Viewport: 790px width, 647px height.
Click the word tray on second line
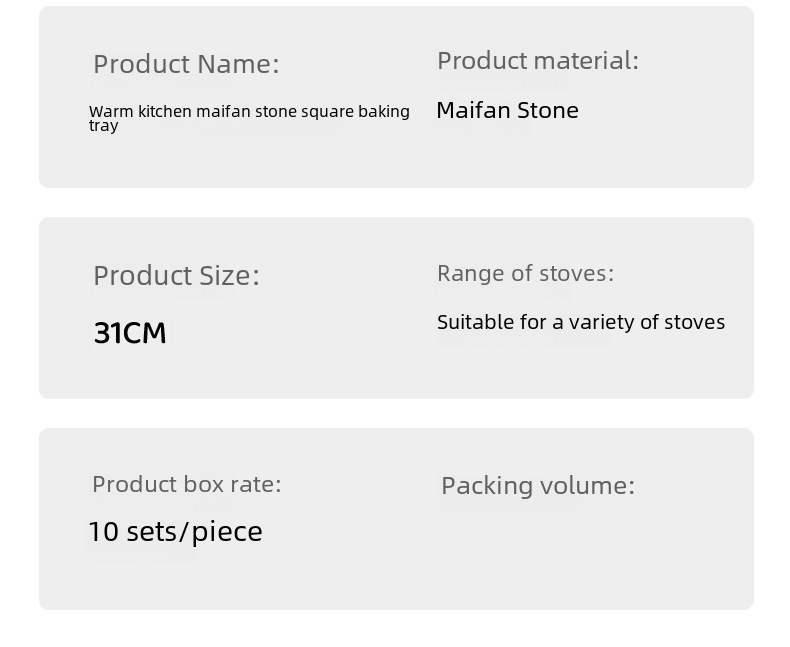103,126
